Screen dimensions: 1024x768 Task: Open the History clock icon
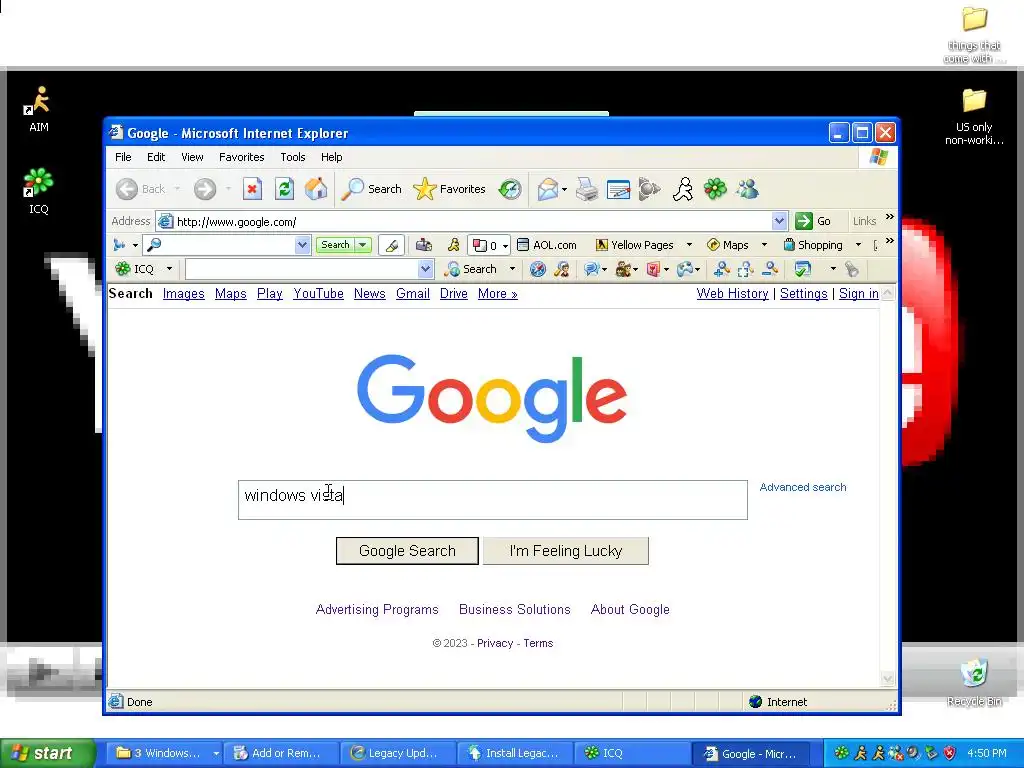(x=510, y=189)
